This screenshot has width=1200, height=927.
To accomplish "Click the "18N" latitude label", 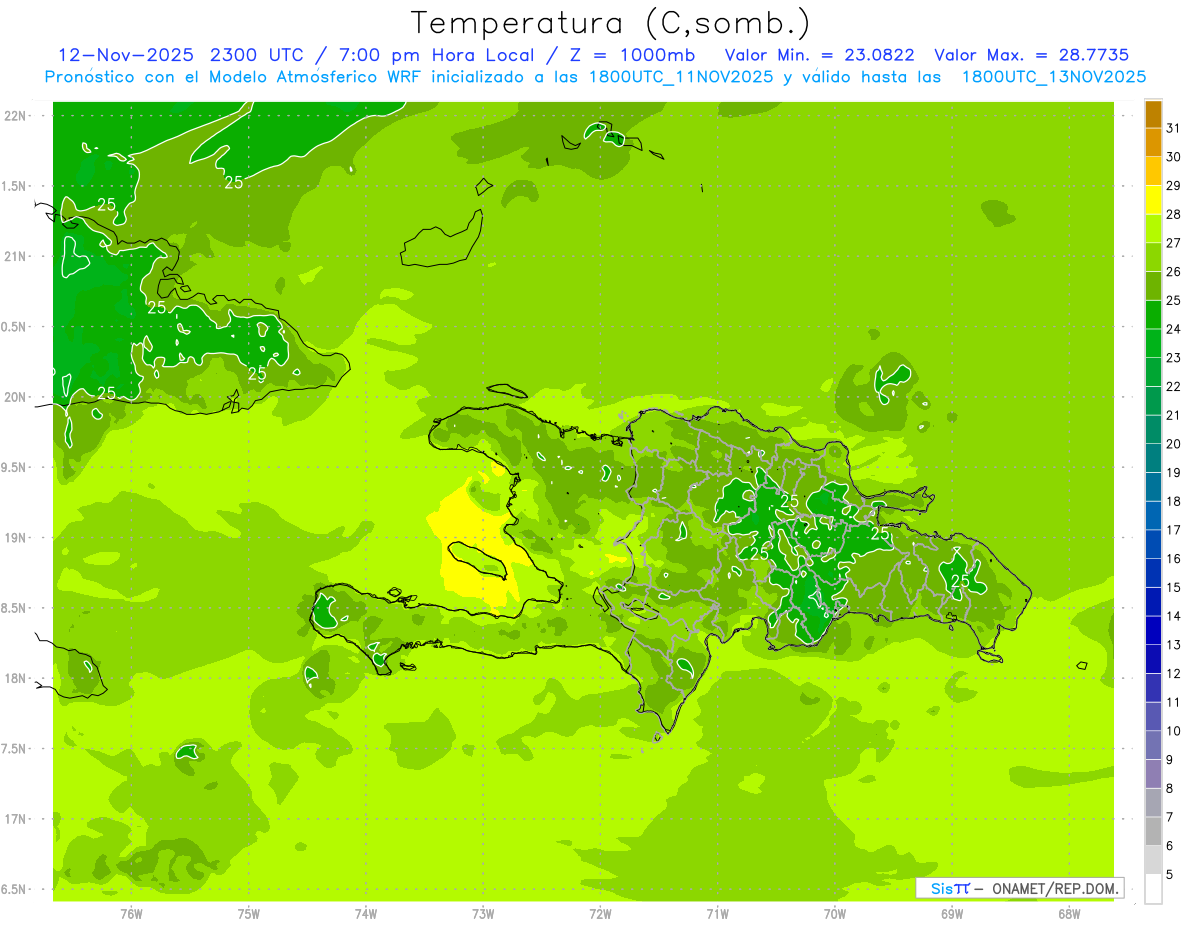I will click(17, 679).
